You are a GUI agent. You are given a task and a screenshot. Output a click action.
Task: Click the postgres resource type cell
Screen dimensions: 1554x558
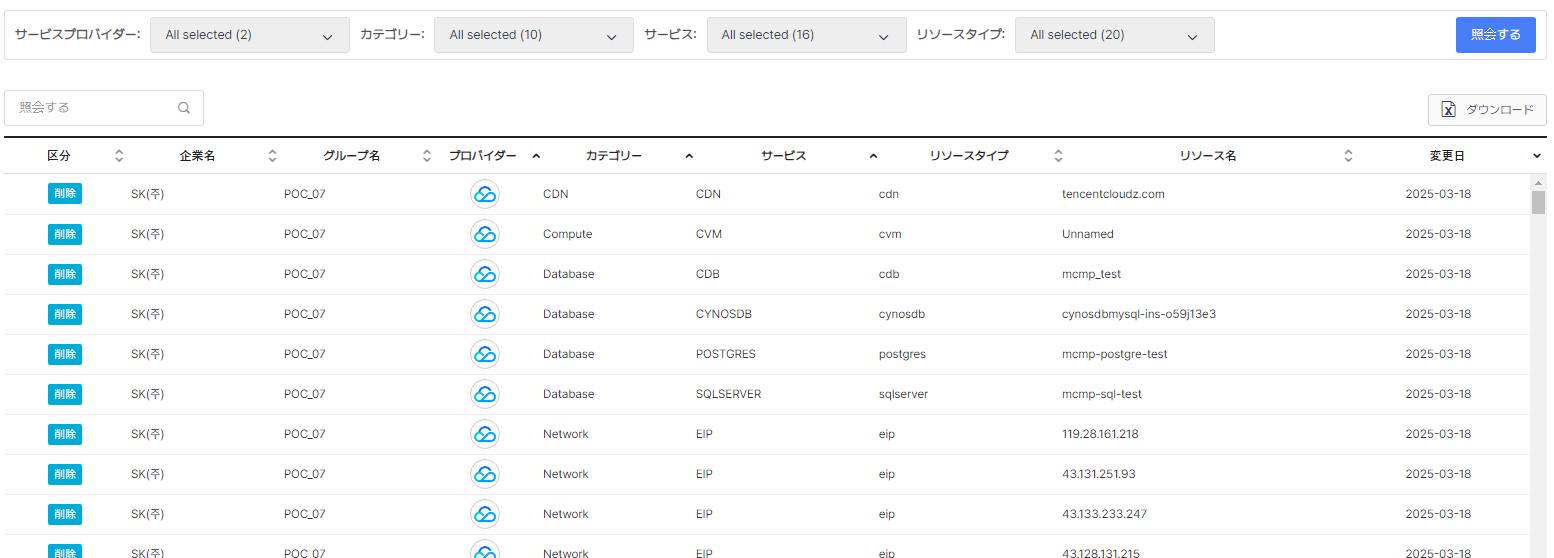[902, 354]
